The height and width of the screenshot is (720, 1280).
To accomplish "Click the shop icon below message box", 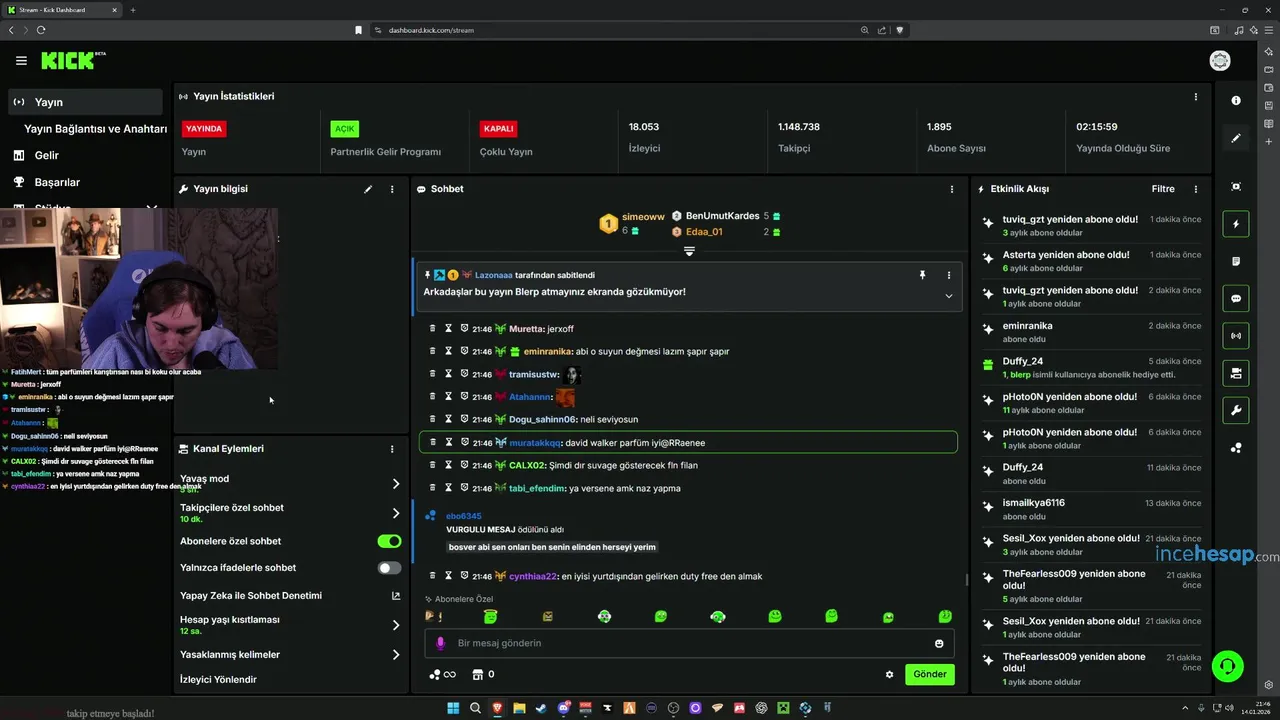I will coord(477,674).
